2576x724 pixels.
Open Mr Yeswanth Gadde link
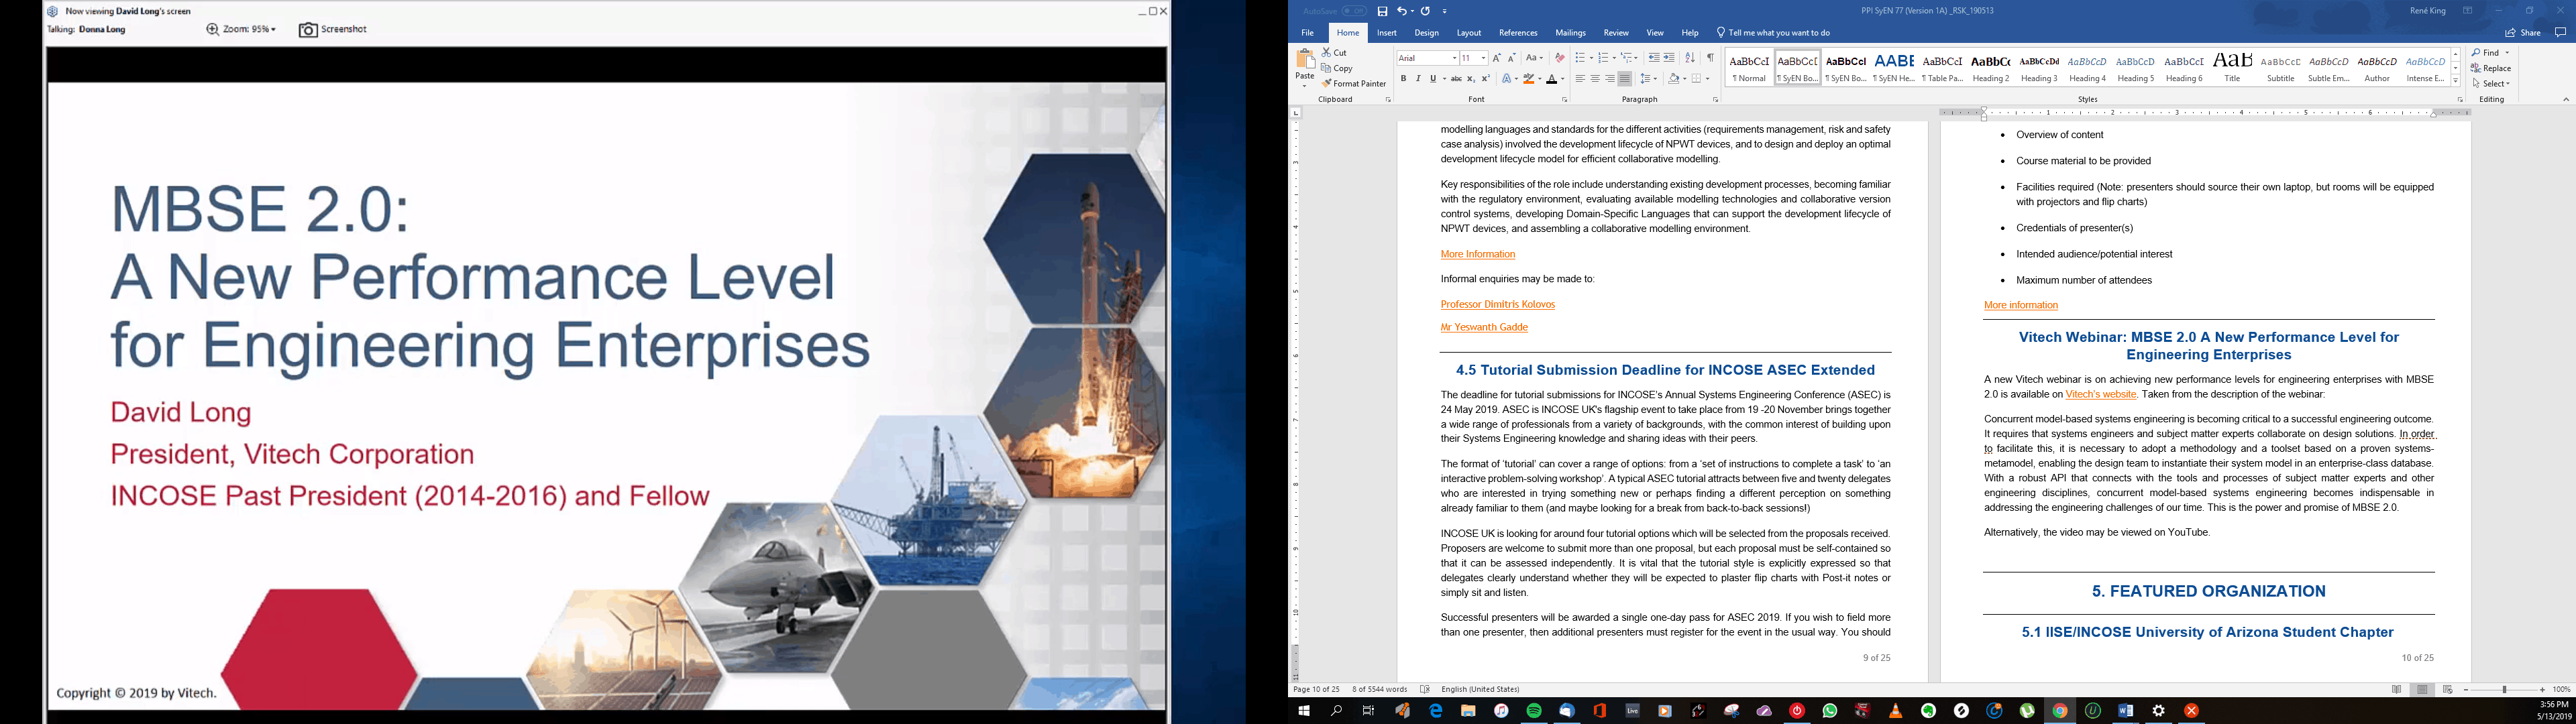tap(1484, 327)
